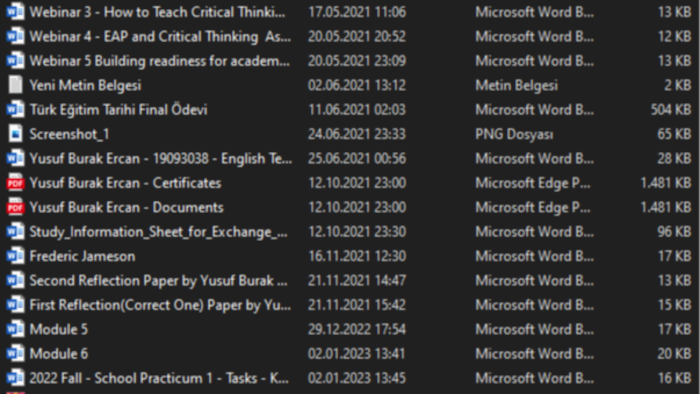Select Yusuf Burak Ercan - Certificates name
The height and width of the screenshot is (394, 700).
pos(125,183)
